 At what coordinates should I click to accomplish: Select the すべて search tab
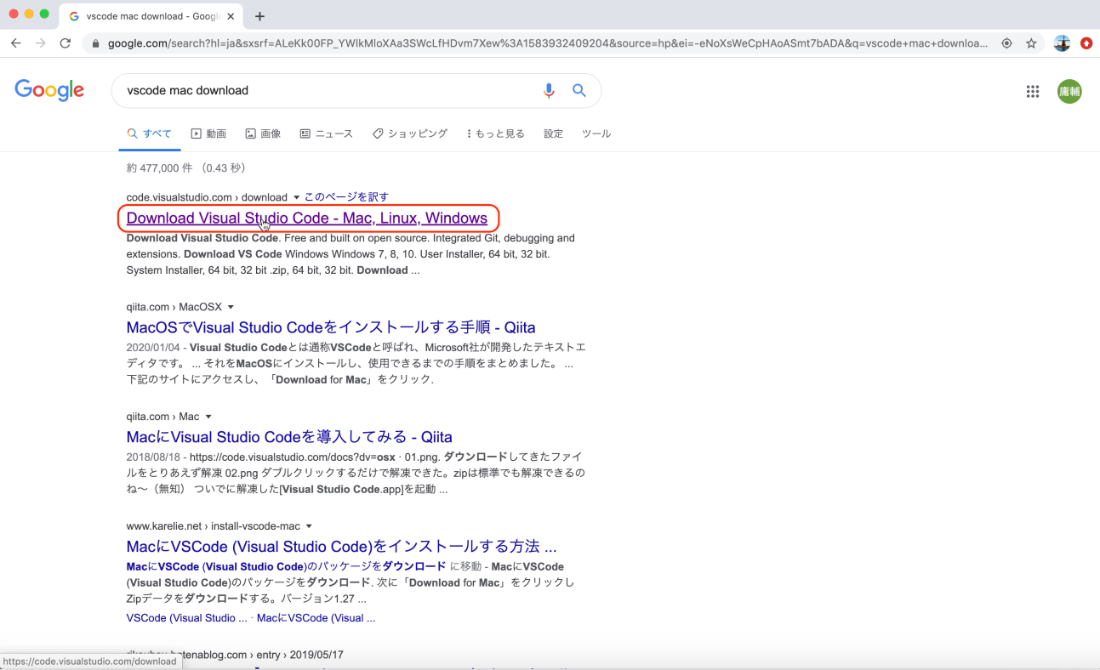(x=149, y=133)
